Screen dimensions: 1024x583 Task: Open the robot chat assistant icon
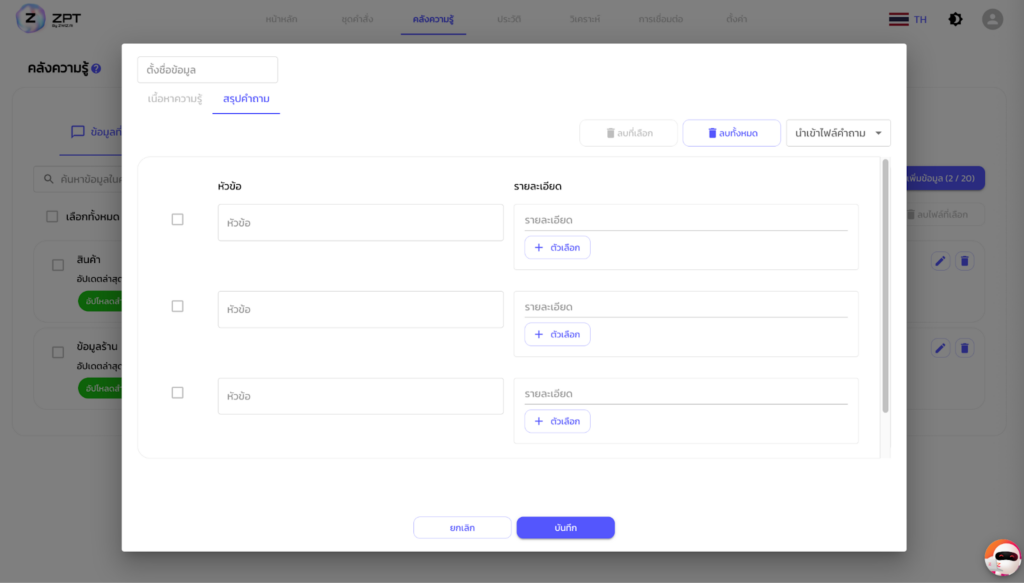tap(1002, 557)
